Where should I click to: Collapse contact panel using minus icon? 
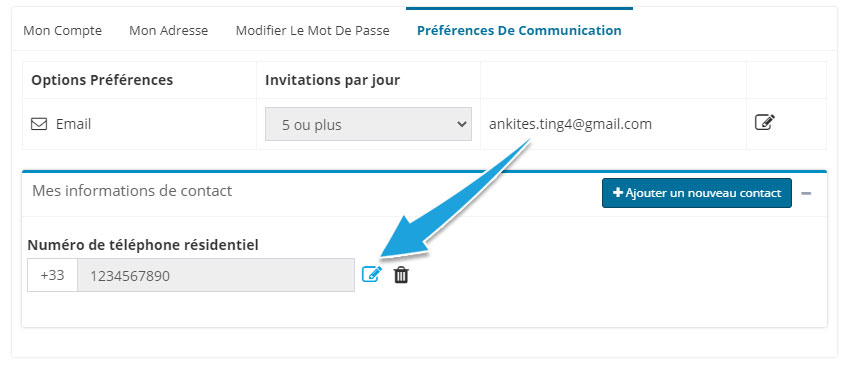click(806, 193)
